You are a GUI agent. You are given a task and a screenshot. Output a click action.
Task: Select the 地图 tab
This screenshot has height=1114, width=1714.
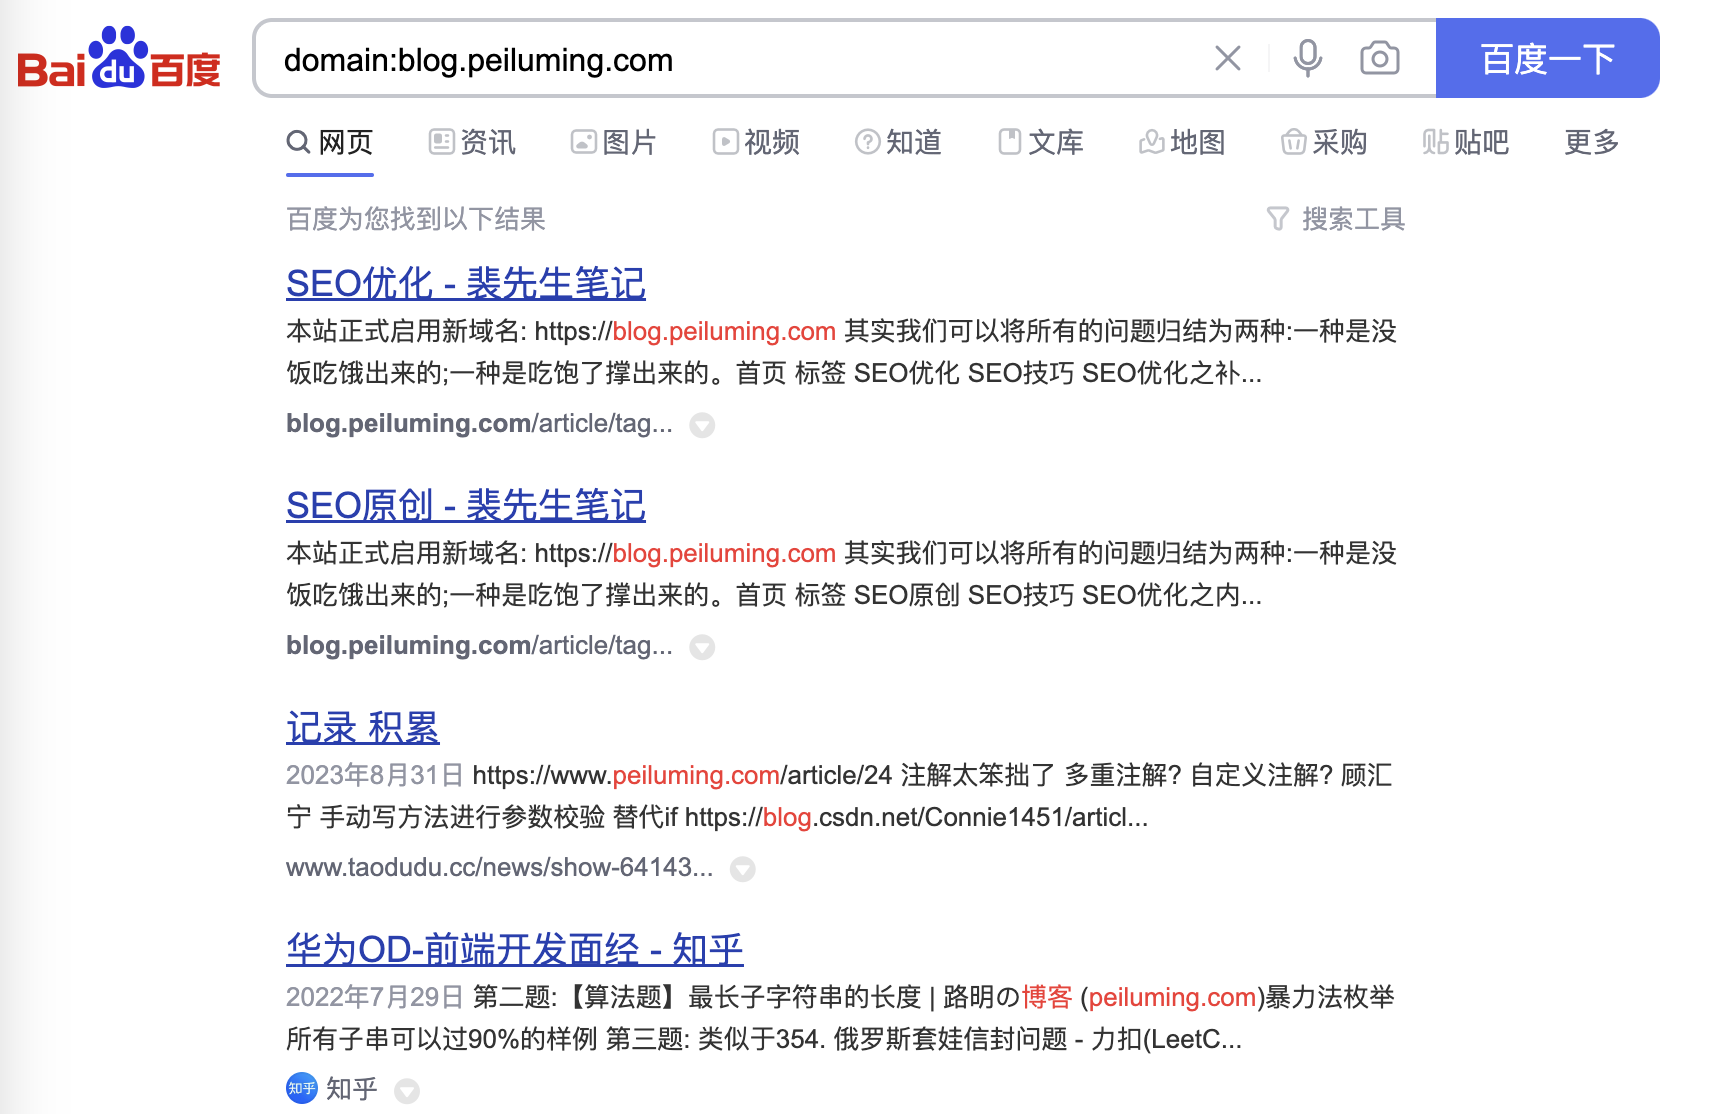pyautogui.click(x=1182, y=142)
